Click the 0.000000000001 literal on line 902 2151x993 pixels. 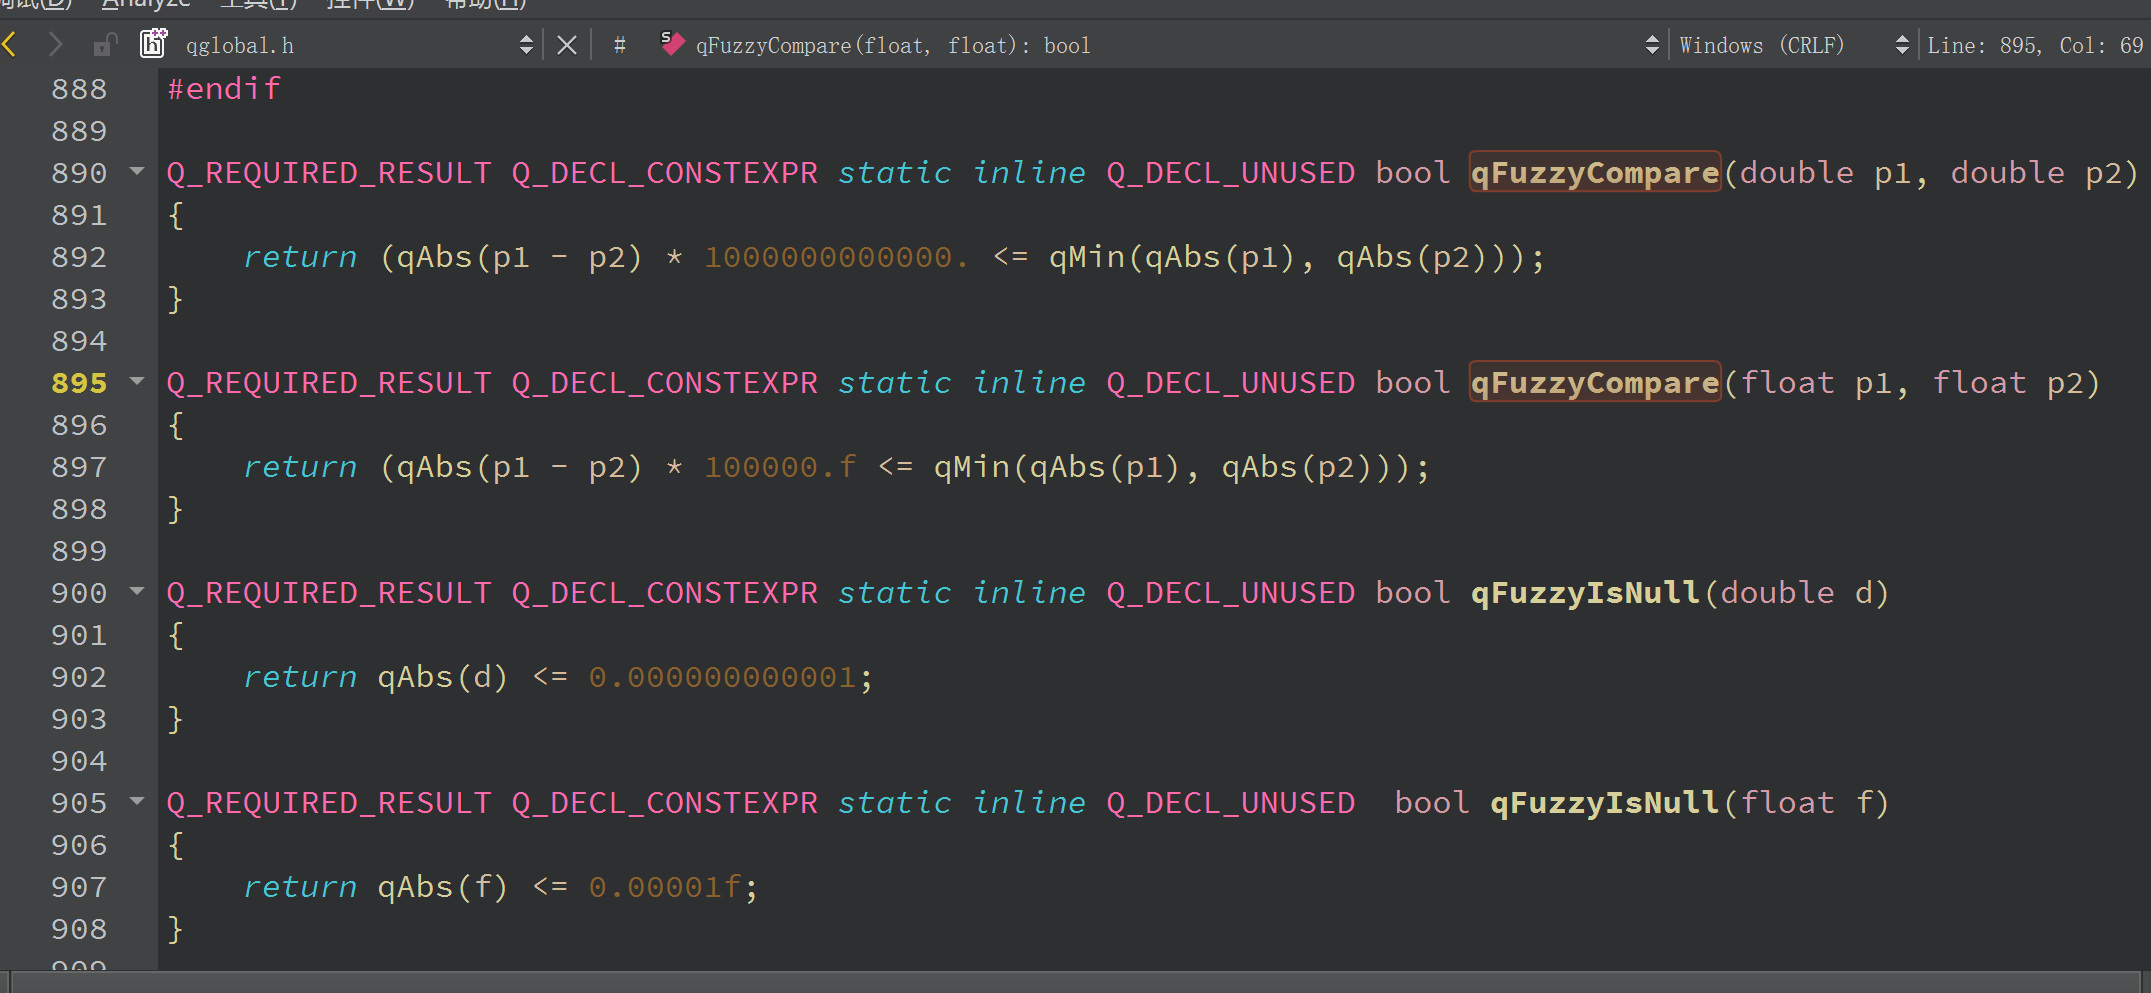[722, 678]
